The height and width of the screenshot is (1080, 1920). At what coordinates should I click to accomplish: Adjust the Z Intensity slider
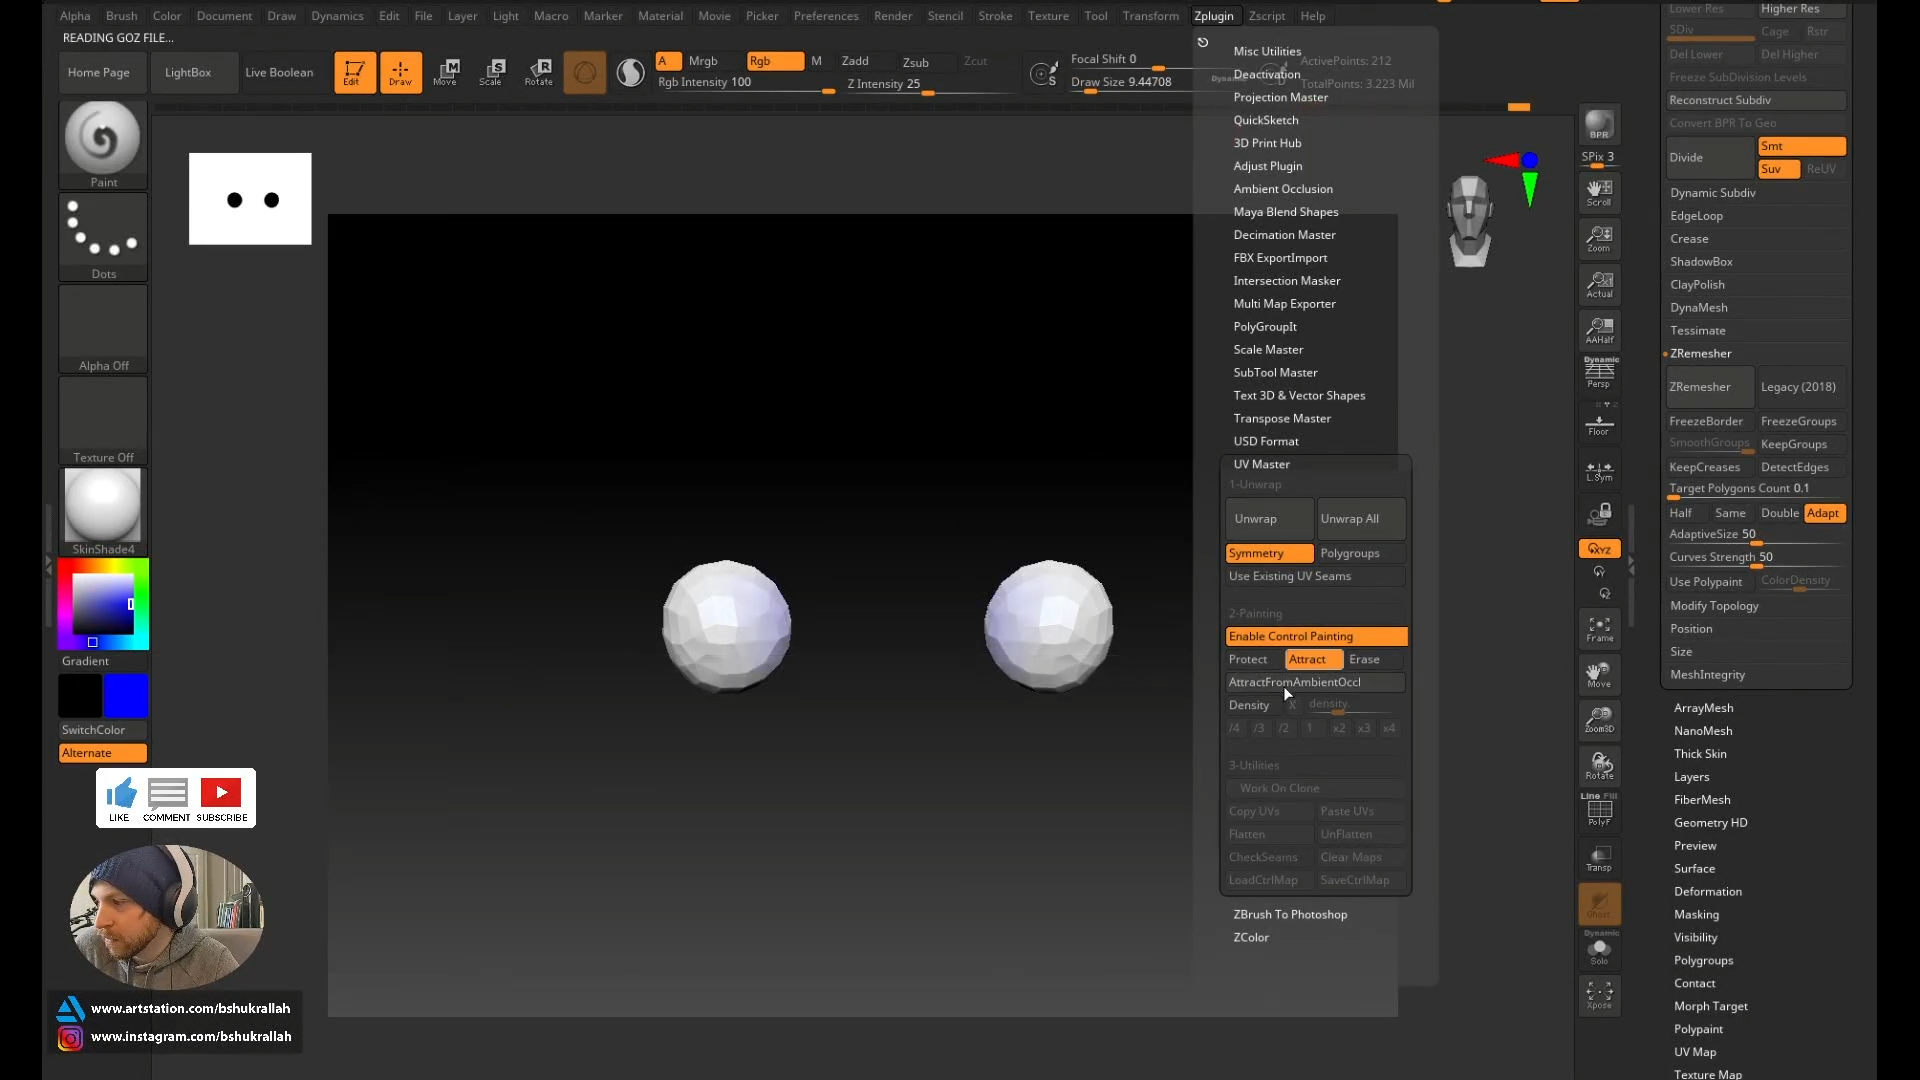[x=927, y=90]
